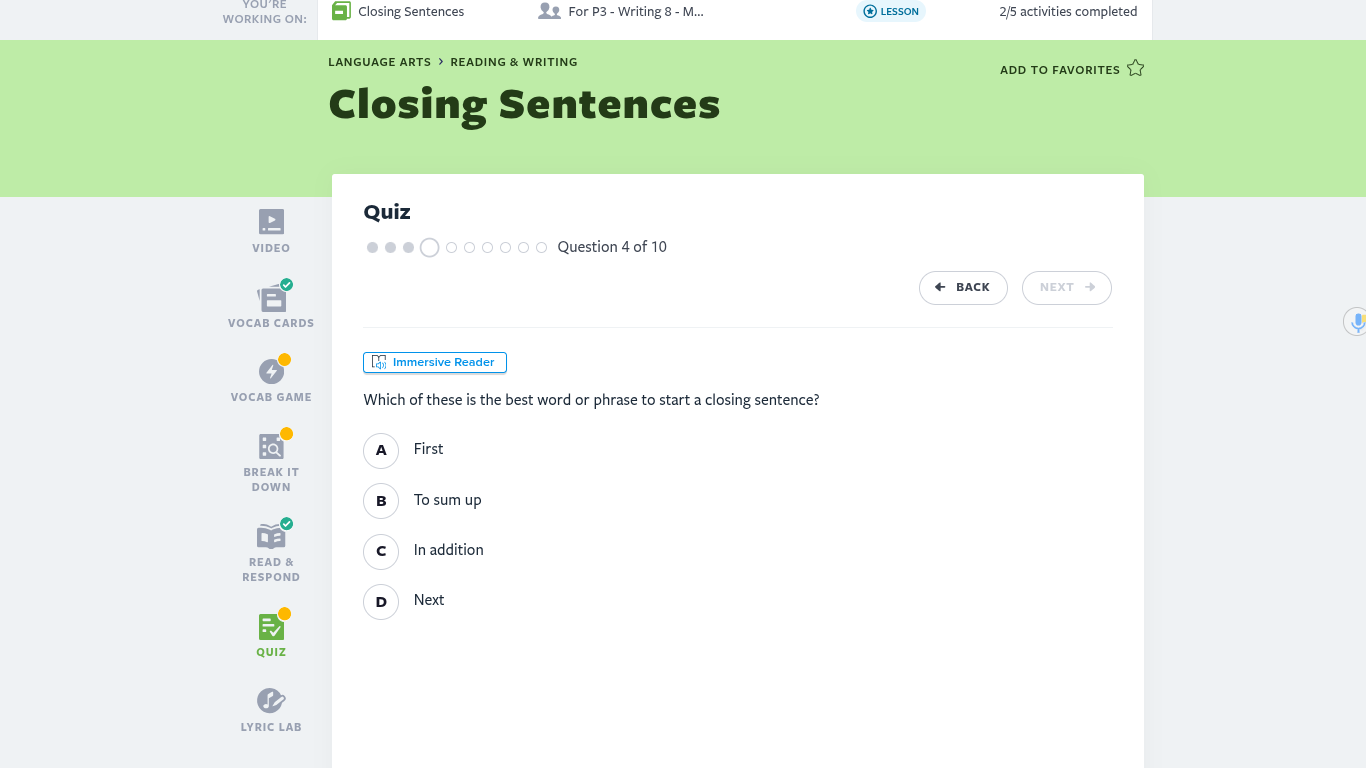Click the Back button
Viewport: 1366px width, 768px height.
pos(962,287)
